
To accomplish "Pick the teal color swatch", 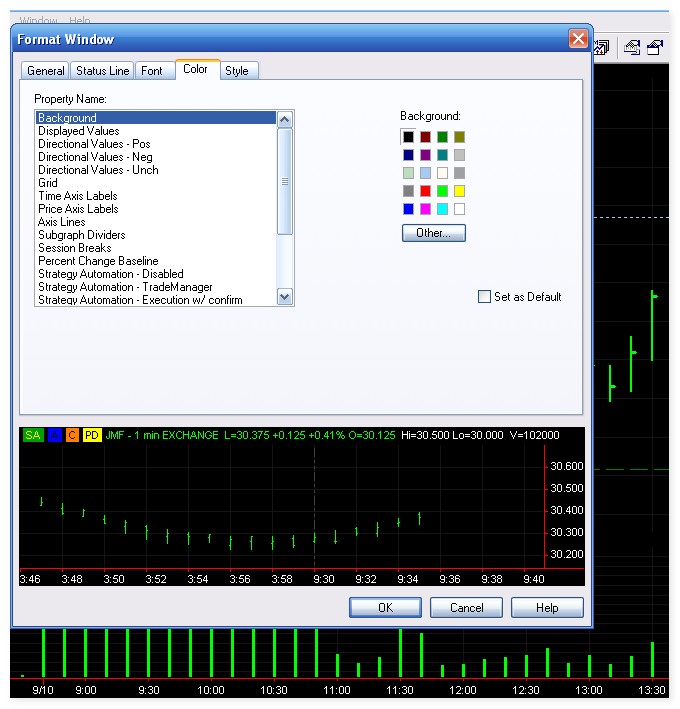I will point(443,155).
